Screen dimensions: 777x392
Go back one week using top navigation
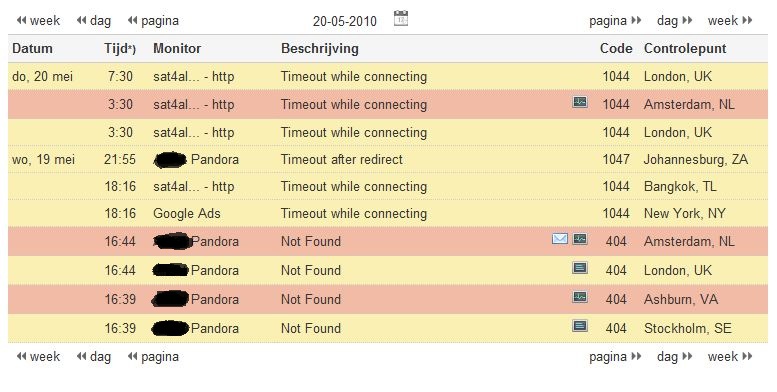click(38, 21)
